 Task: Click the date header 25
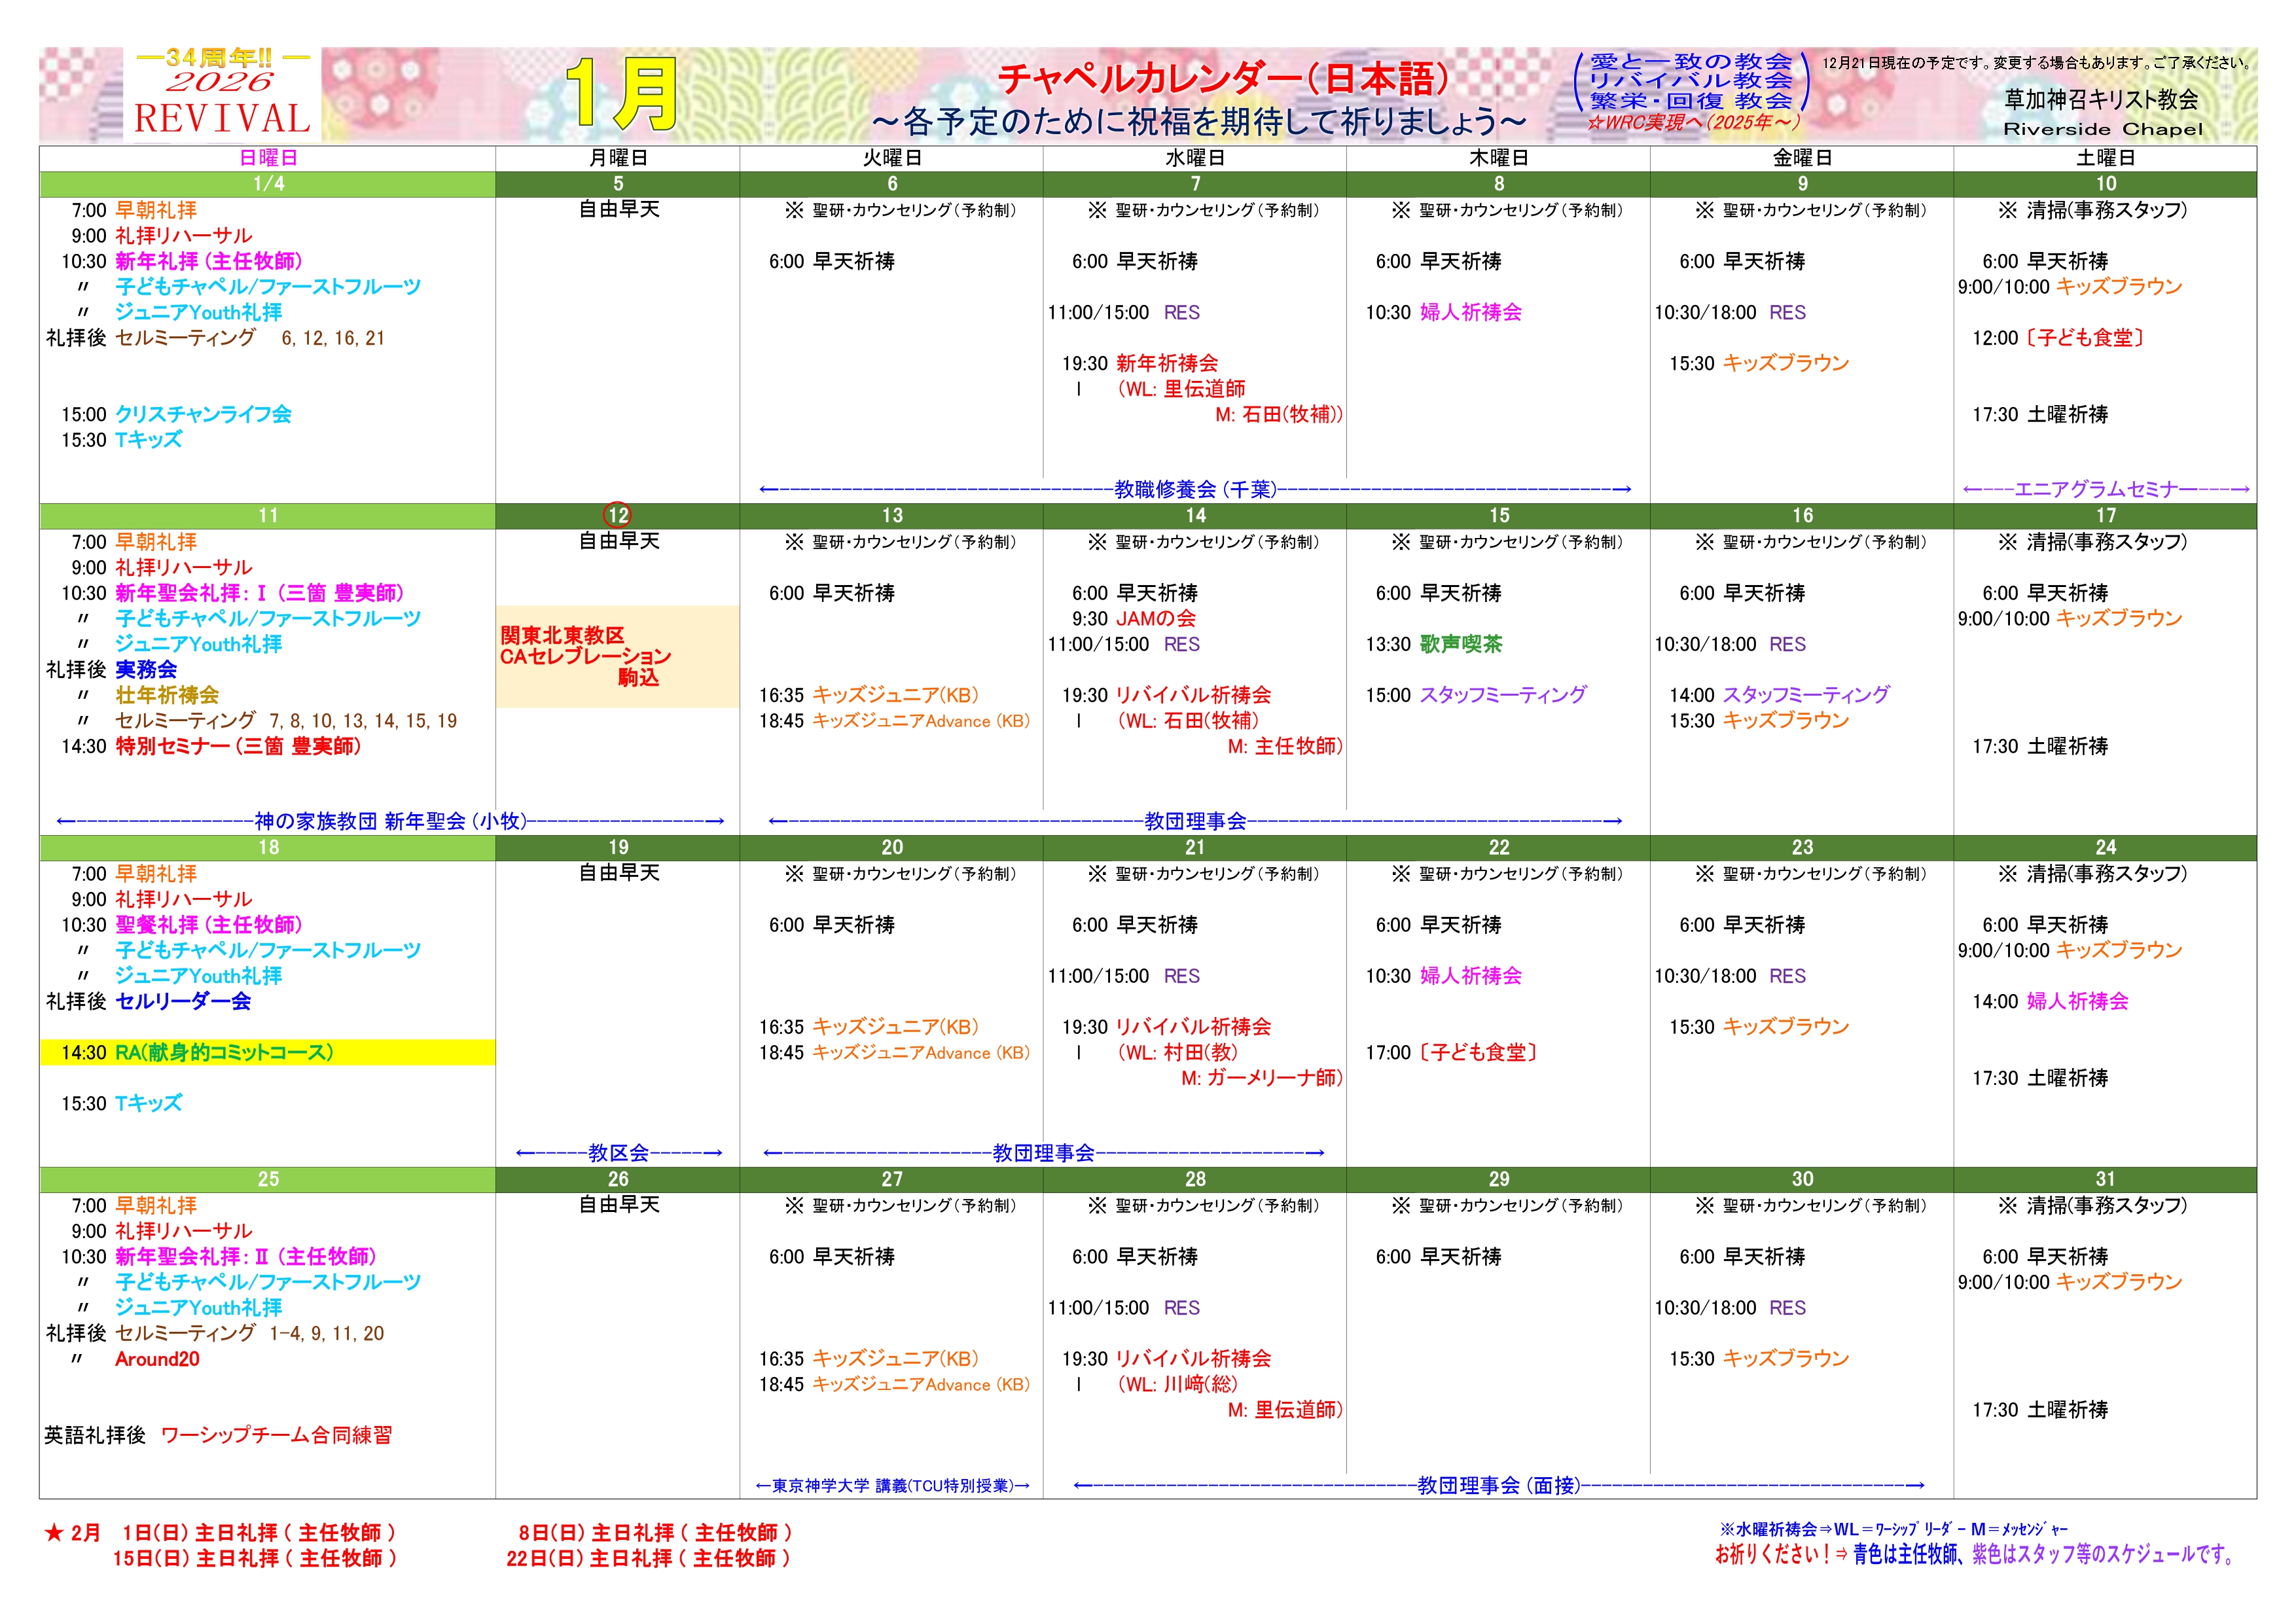268,1179
